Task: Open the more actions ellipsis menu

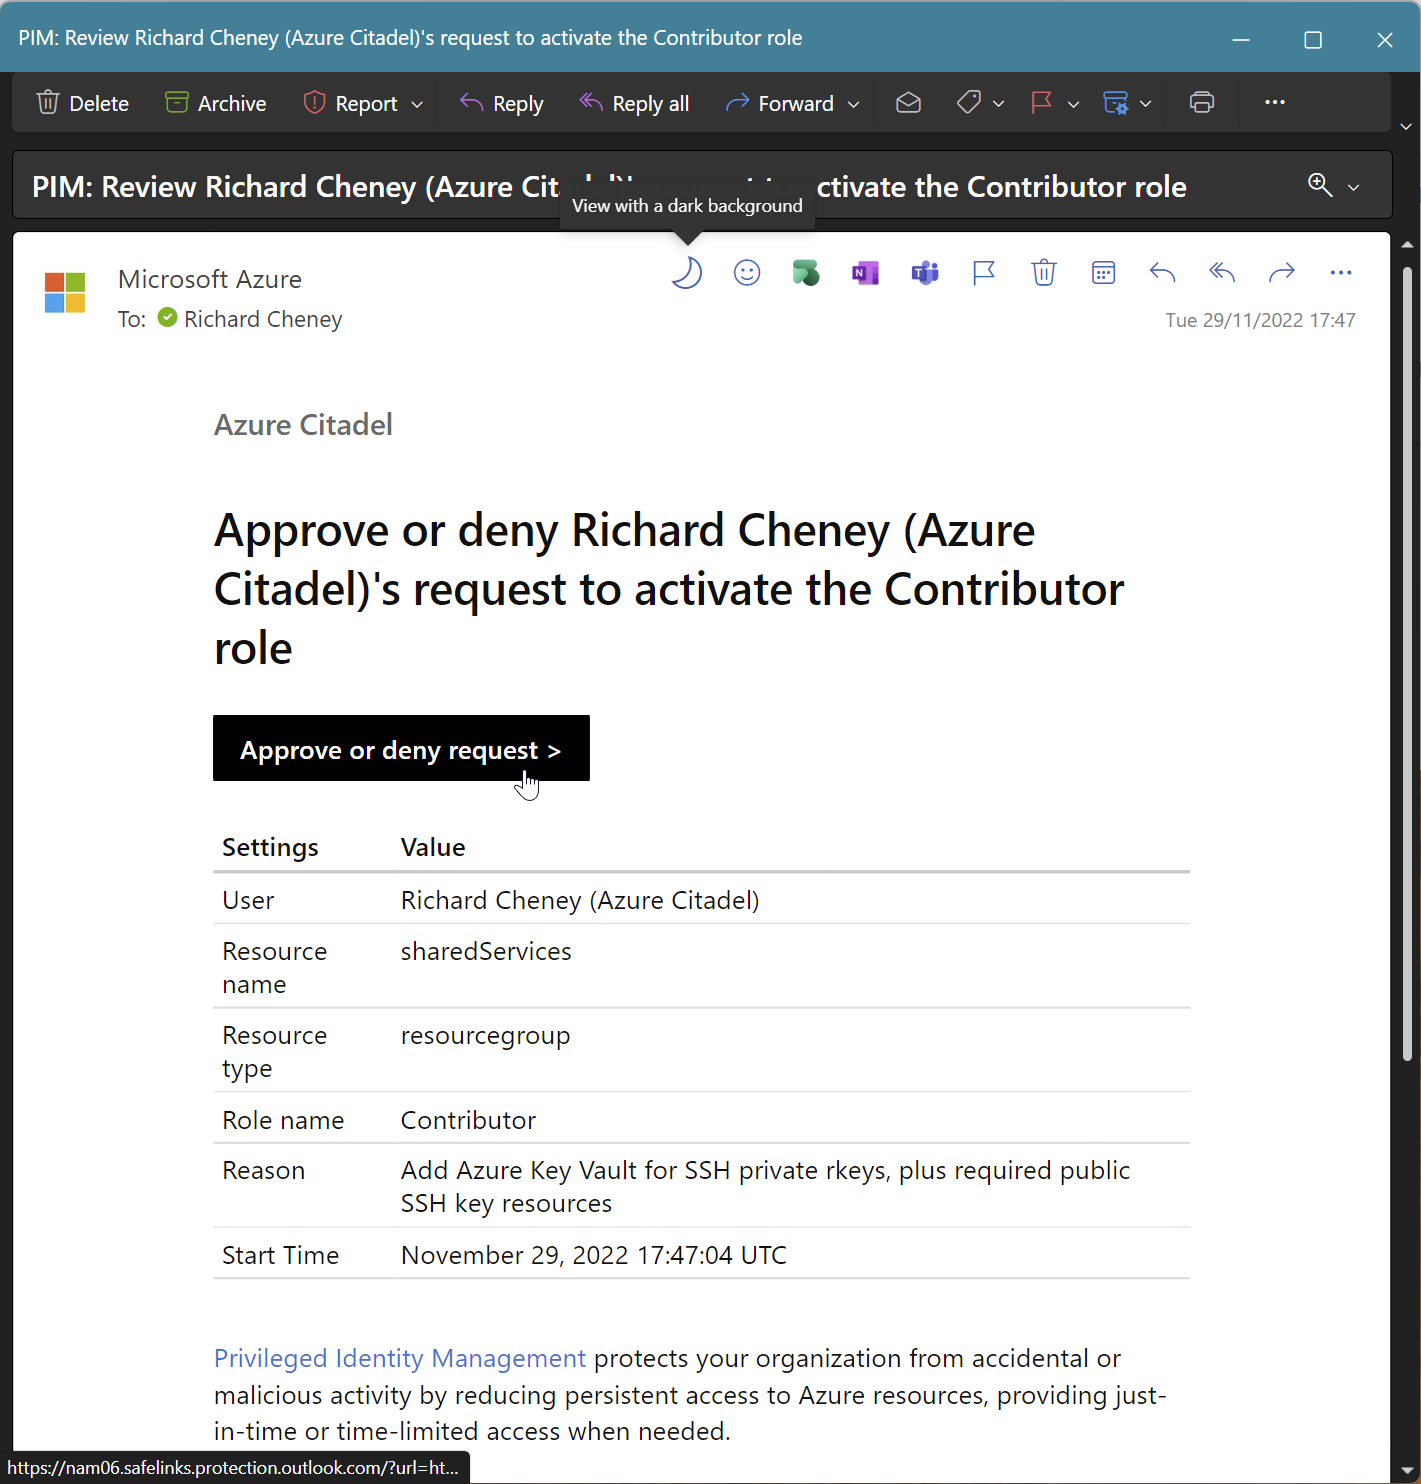Action: tap(1274, 102)
